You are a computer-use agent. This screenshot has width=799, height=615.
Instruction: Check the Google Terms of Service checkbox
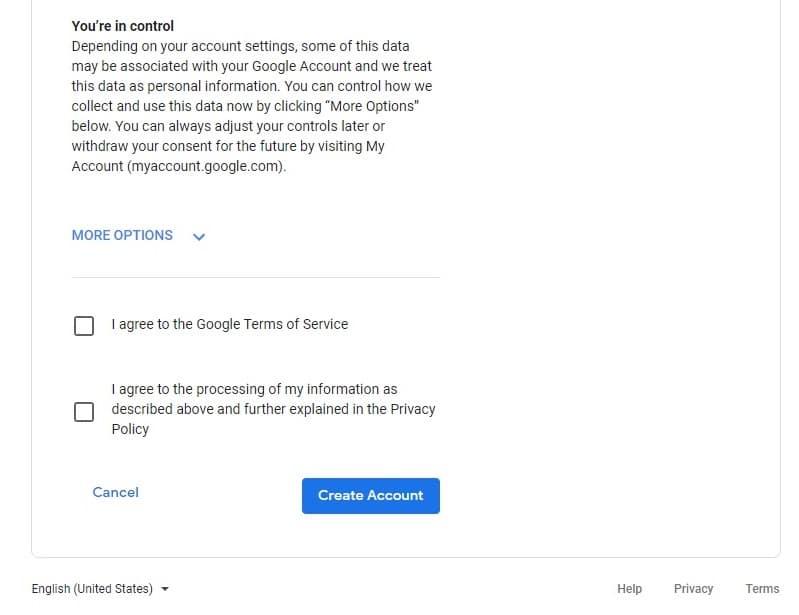[x=84, y=326]
